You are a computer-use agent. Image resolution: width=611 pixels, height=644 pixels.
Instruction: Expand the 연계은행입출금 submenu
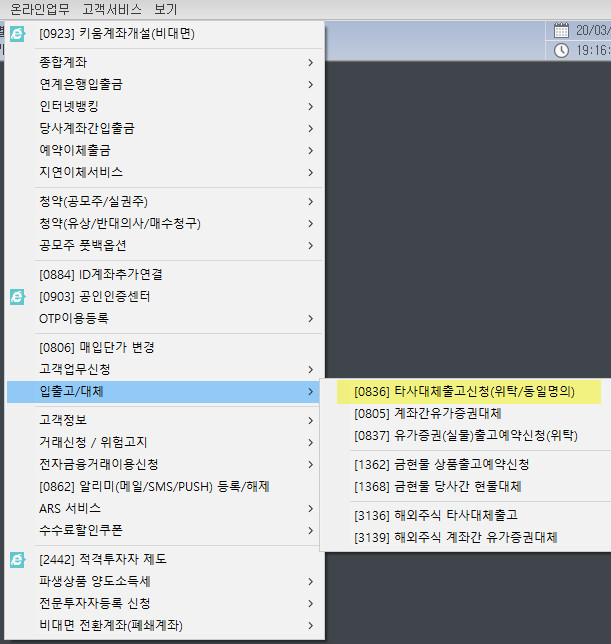point(164,85)
